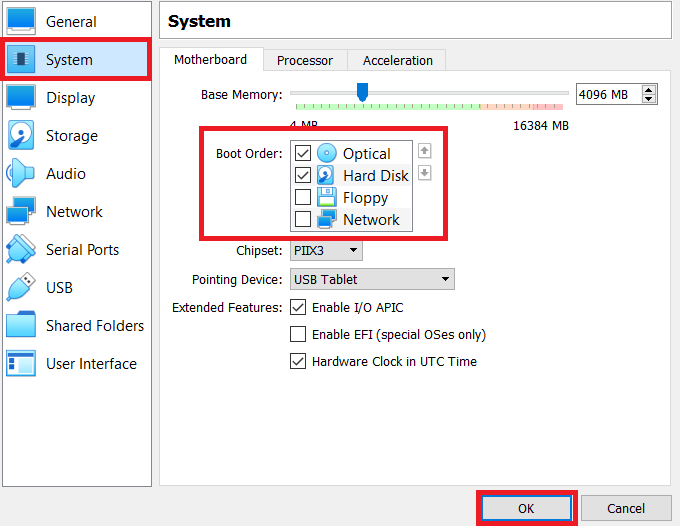
Task: Open the Serial Ports connector icon
Action: click(21, 249)
